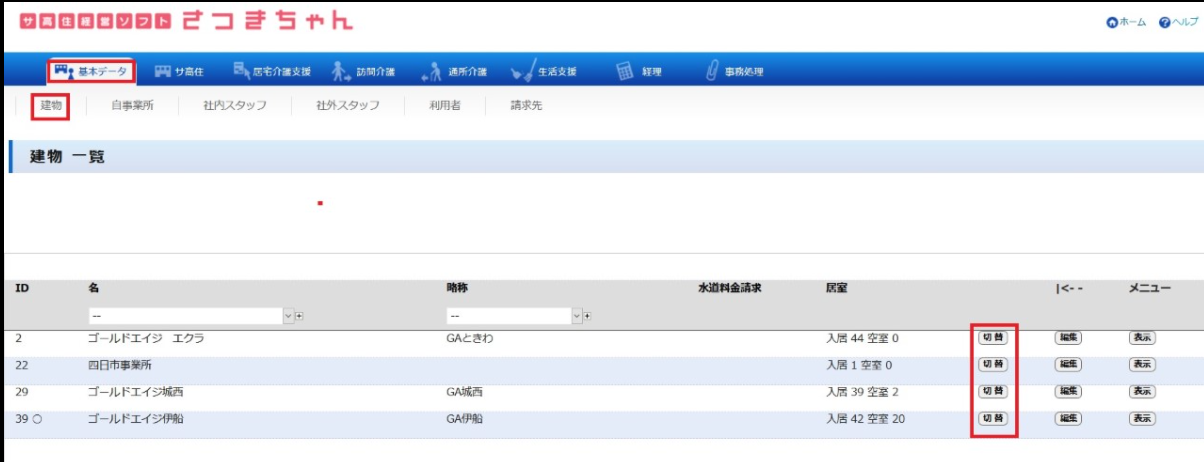
Task: Click the サ高住 bed icon
Action: point(162,71)
